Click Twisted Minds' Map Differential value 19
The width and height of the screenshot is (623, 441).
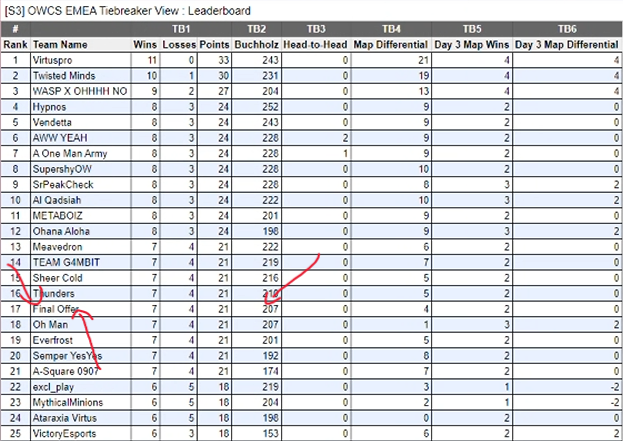(x=424, y=76)
